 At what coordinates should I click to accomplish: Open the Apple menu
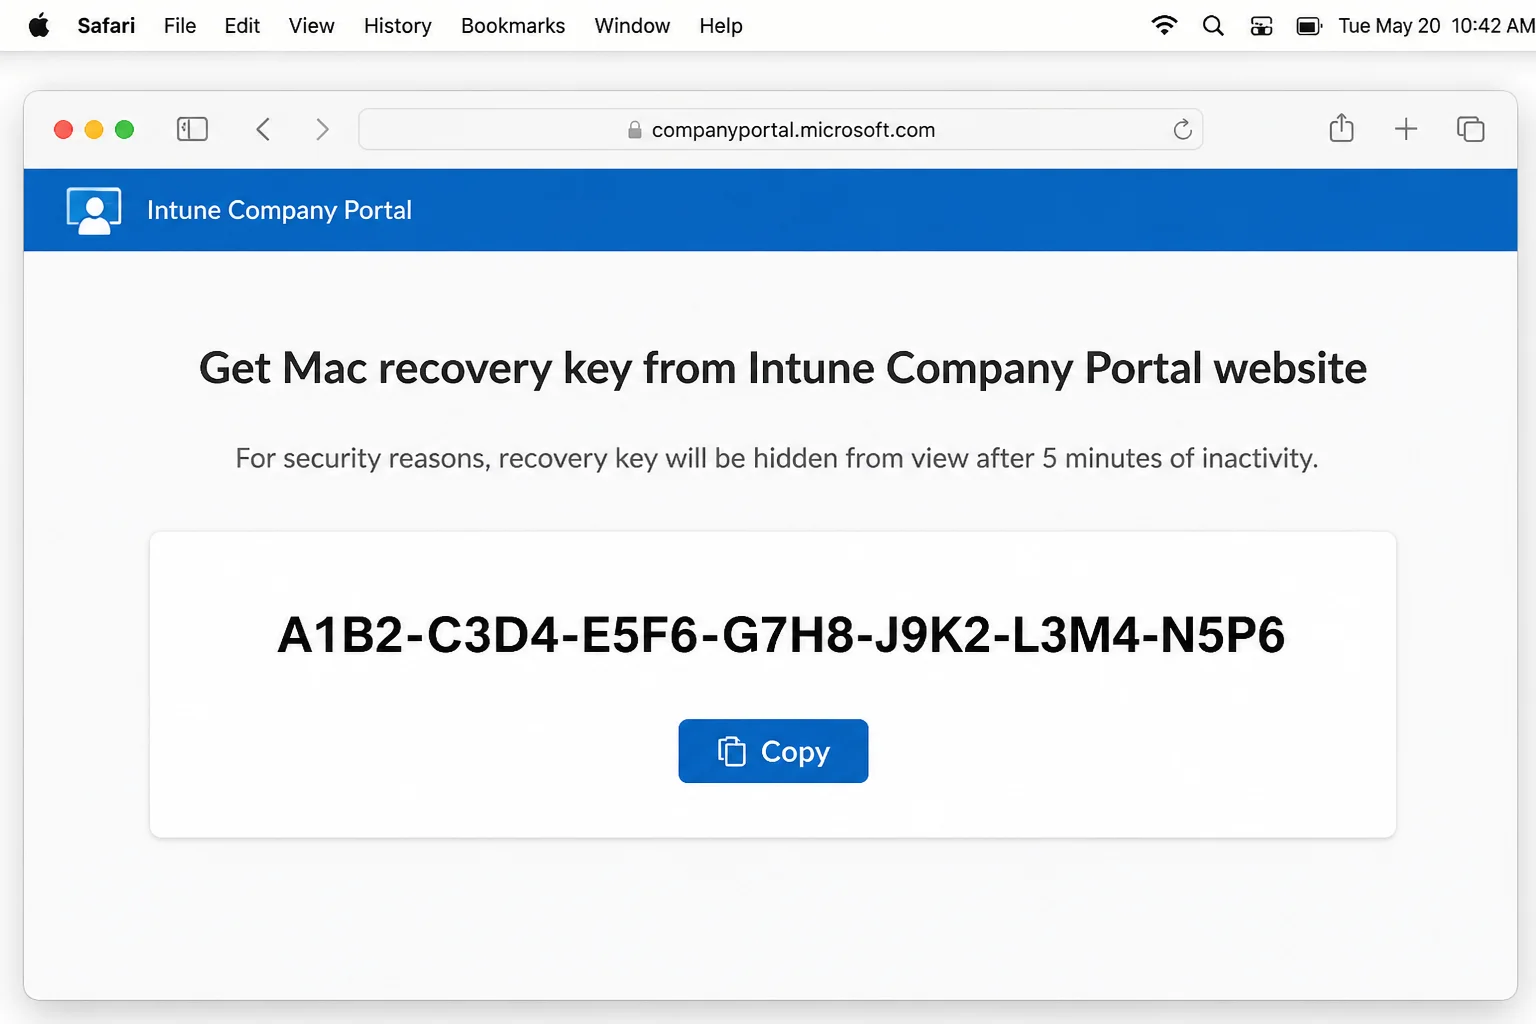pyautogui.click(x=39, y=25)
